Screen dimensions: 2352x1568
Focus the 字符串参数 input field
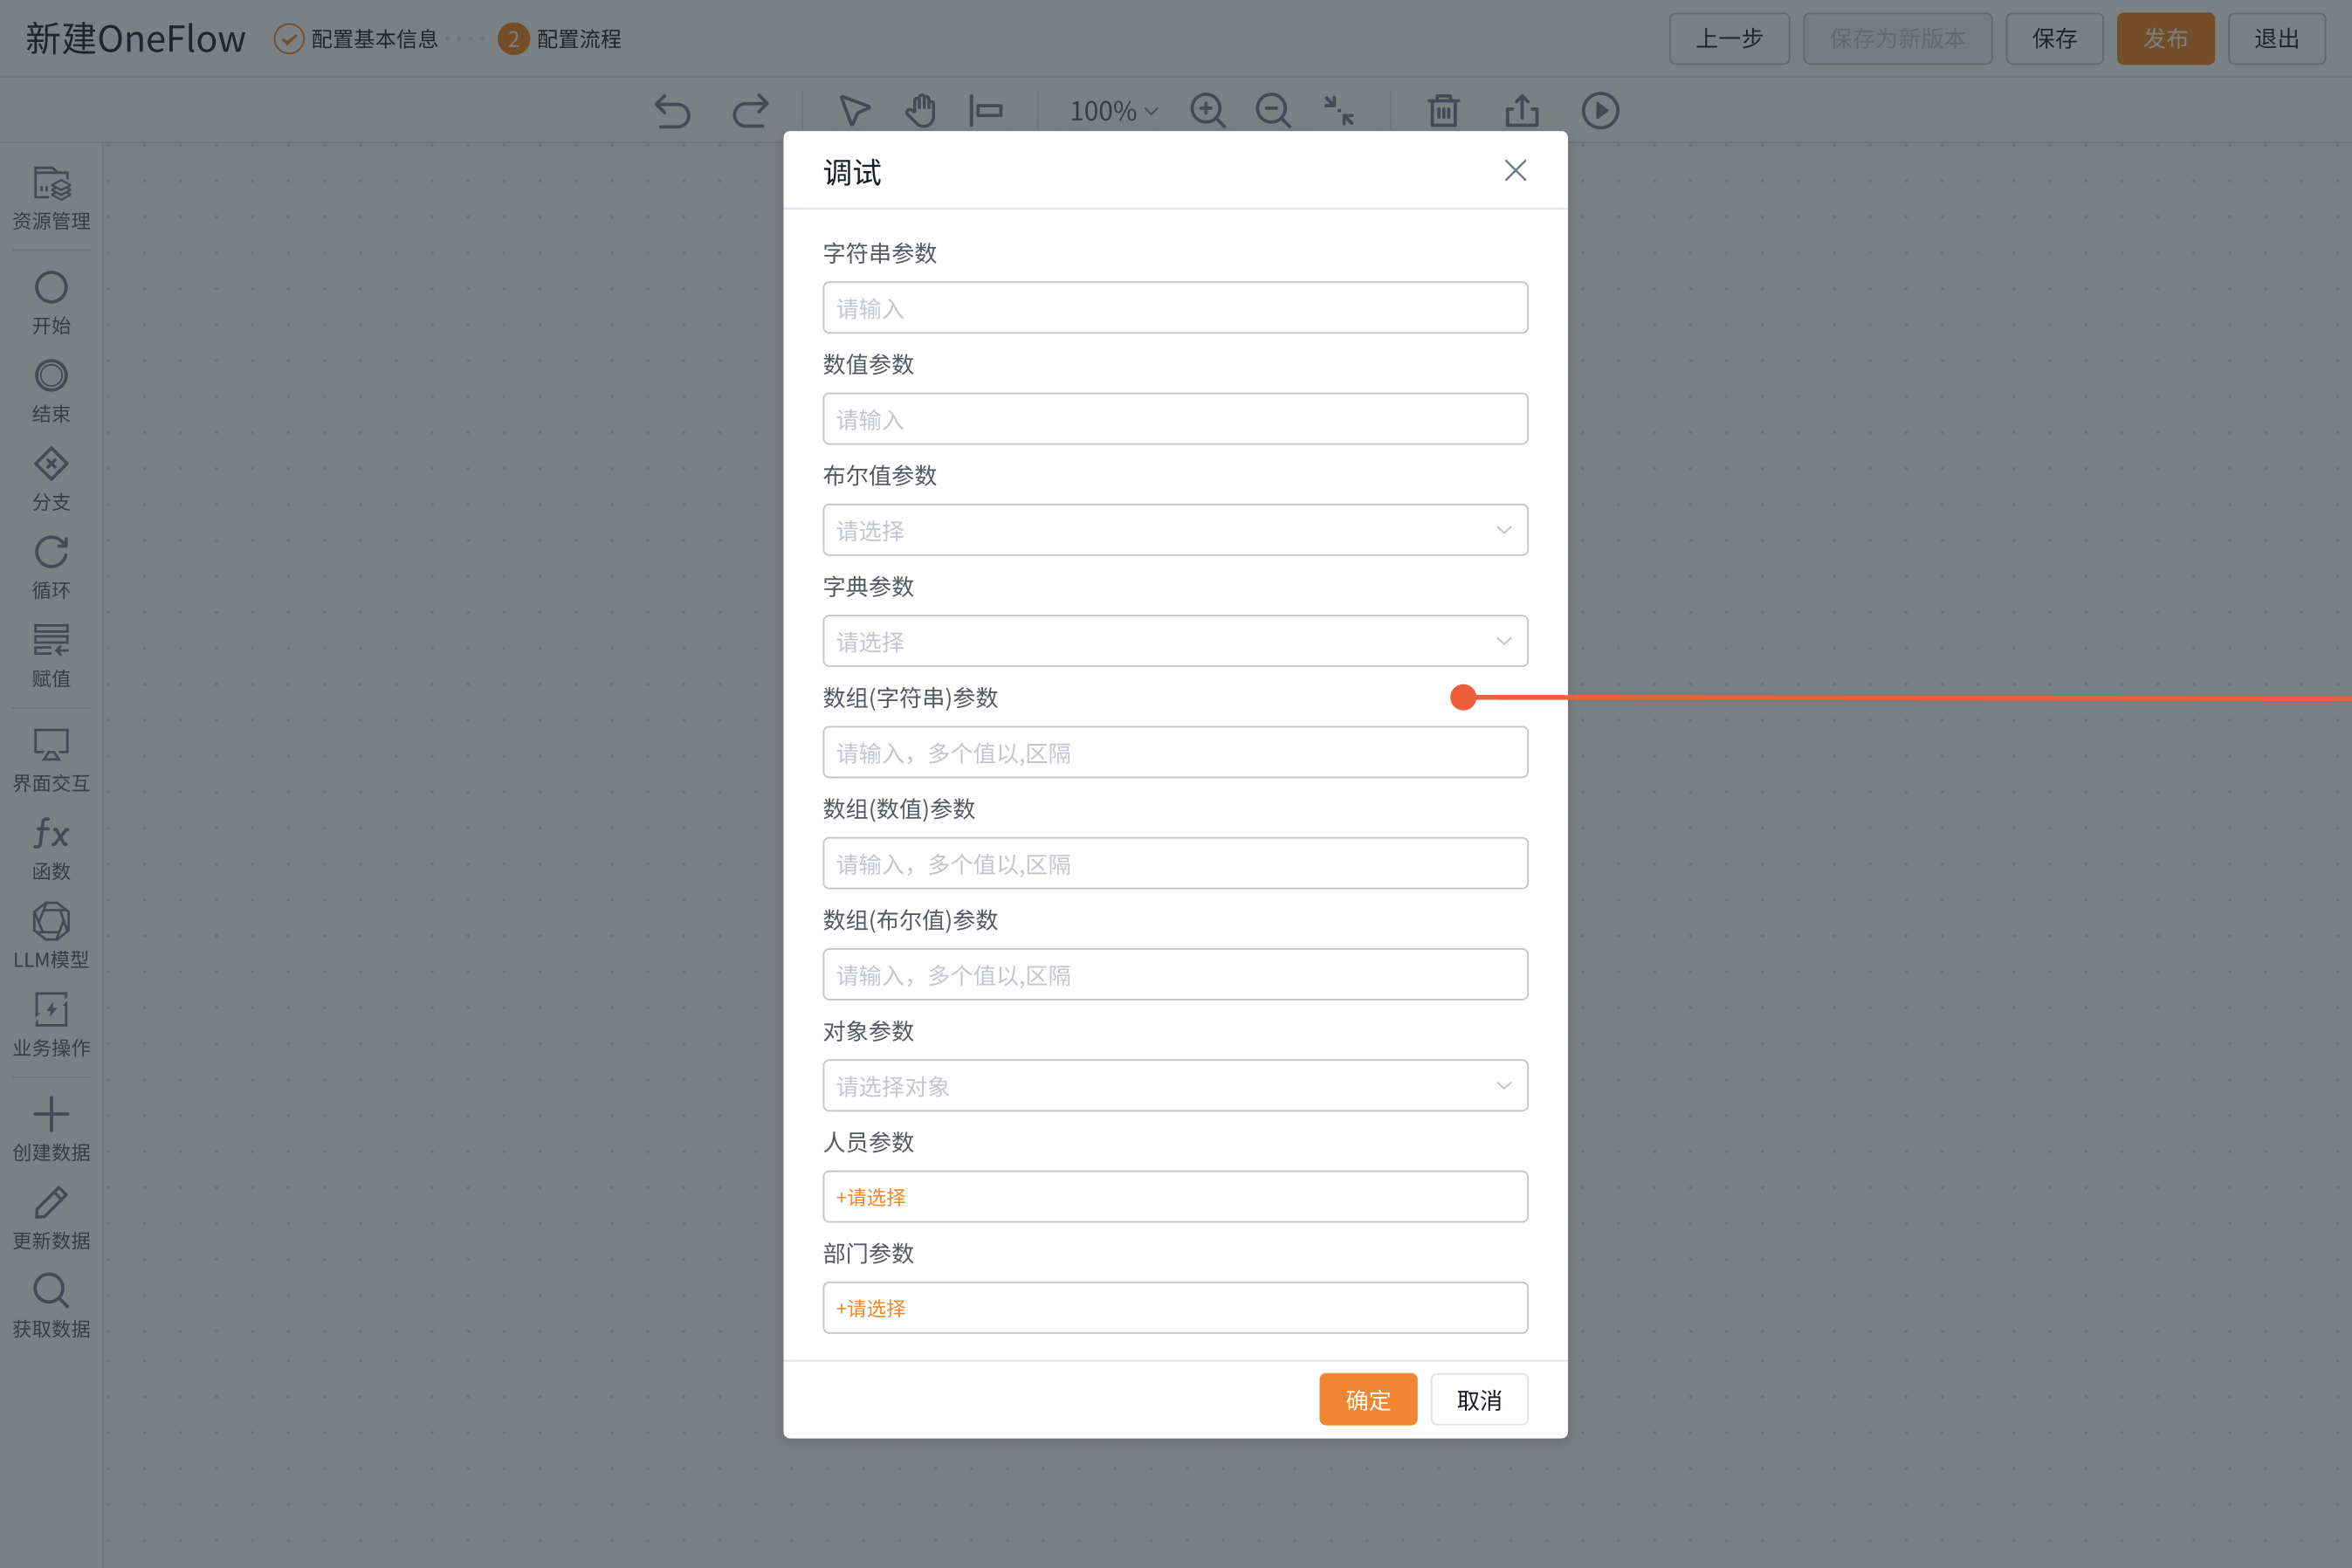tap(1174, 308)
